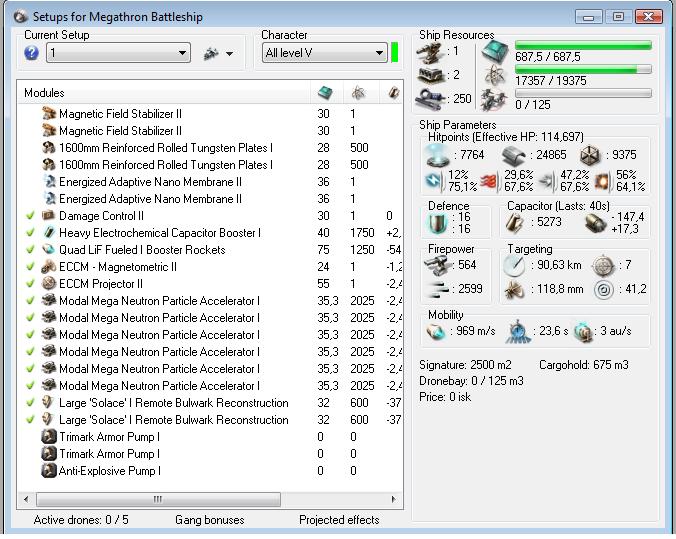Click the sensor strength icon showing 41,2

point(603,290)
